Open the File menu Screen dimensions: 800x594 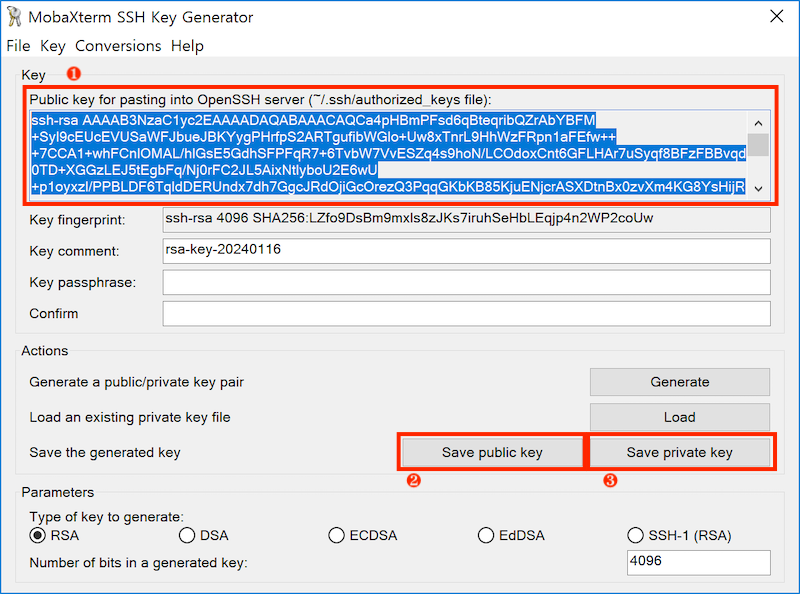18,46
